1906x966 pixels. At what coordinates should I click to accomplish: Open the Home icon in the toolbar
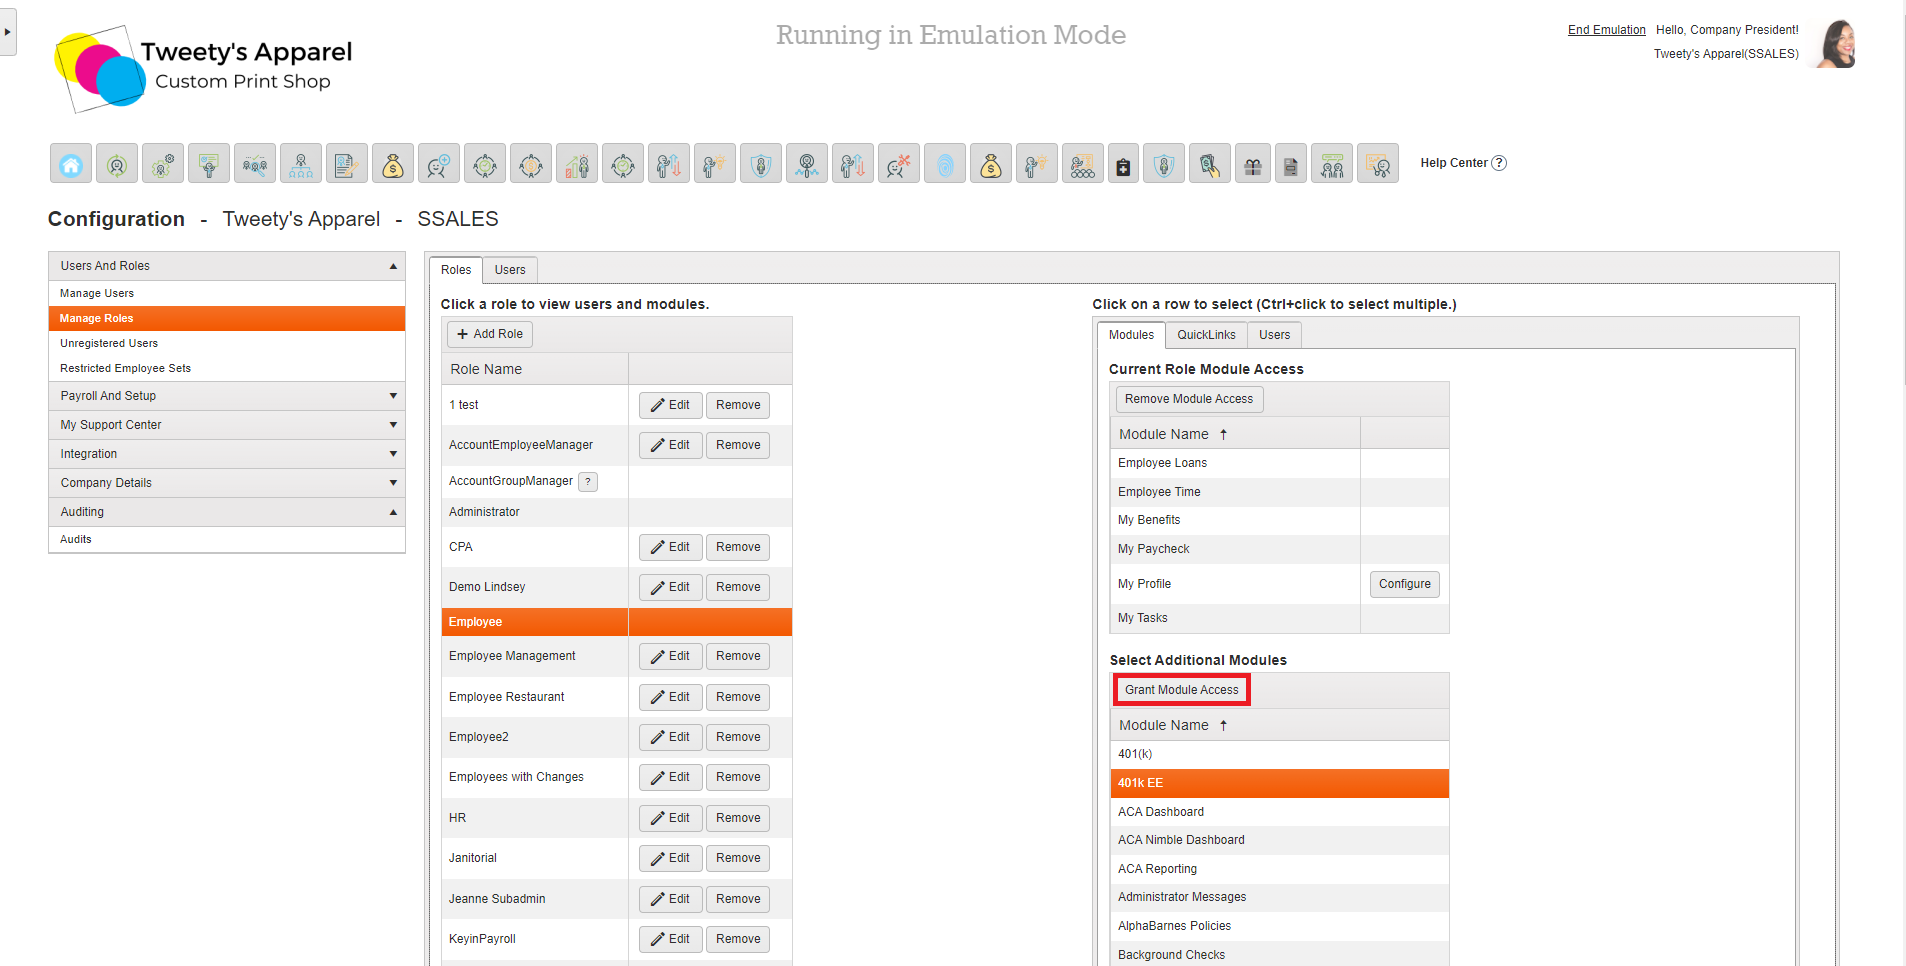pos(71,164)
